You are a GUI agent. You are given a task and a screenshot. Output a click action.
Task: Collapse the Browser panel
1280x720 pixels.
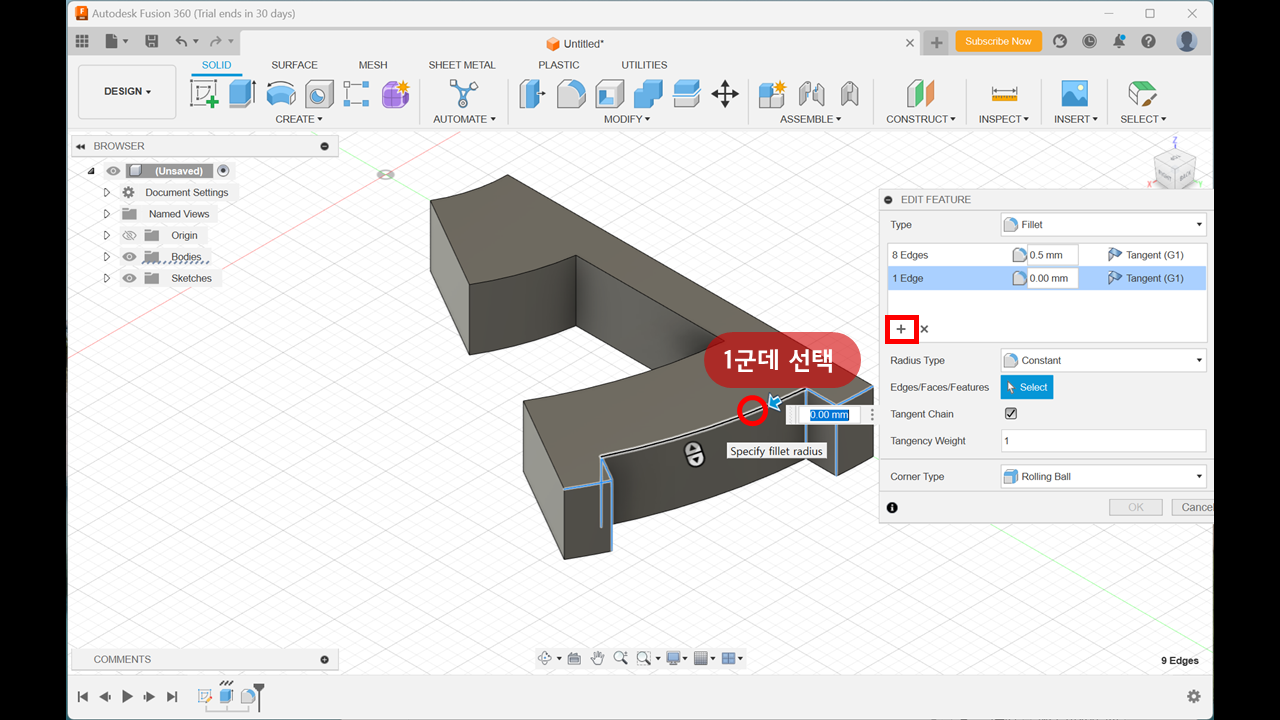80,146
